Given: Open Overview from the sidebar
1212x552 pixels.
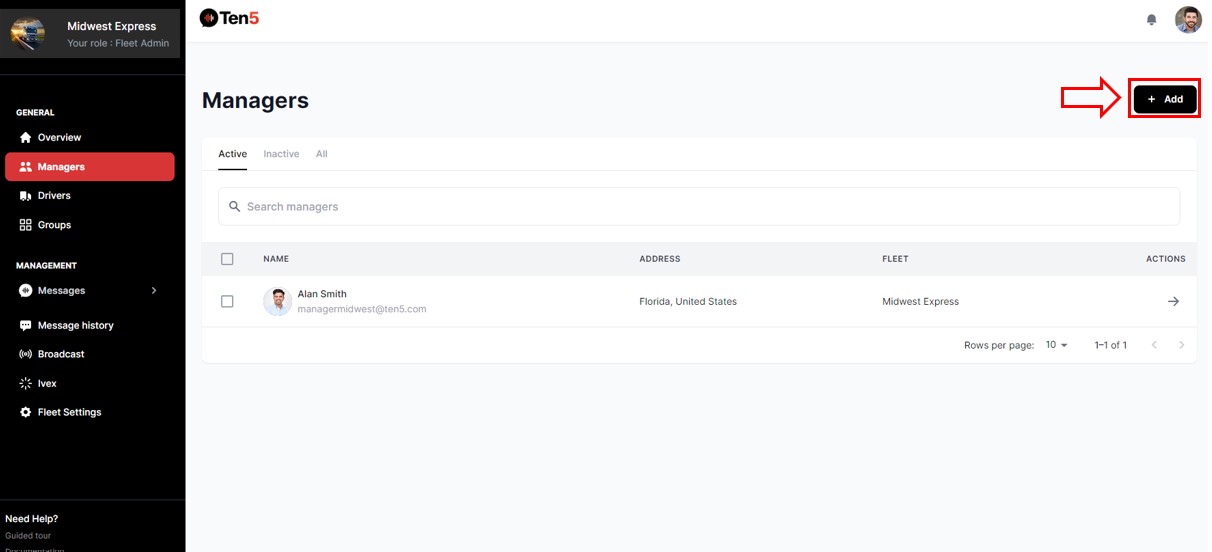Looking at the screenshot, I should [59, 137].
